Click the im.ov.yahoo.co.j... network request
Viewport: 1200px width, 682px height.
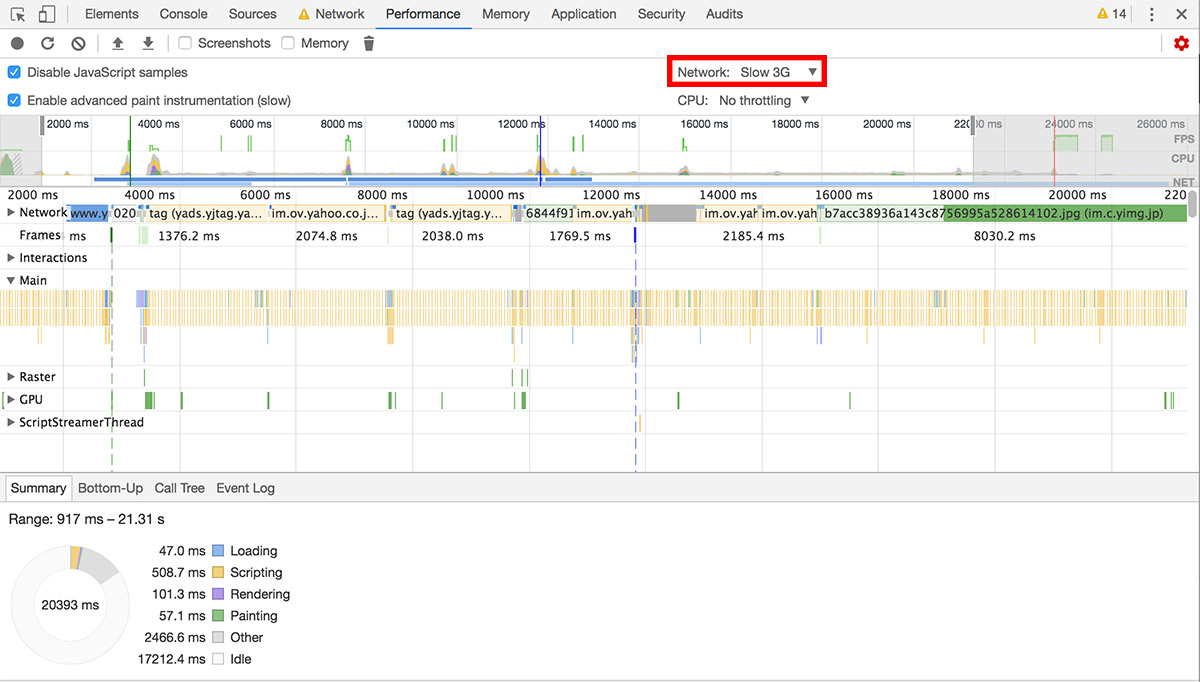pos(325,213)
